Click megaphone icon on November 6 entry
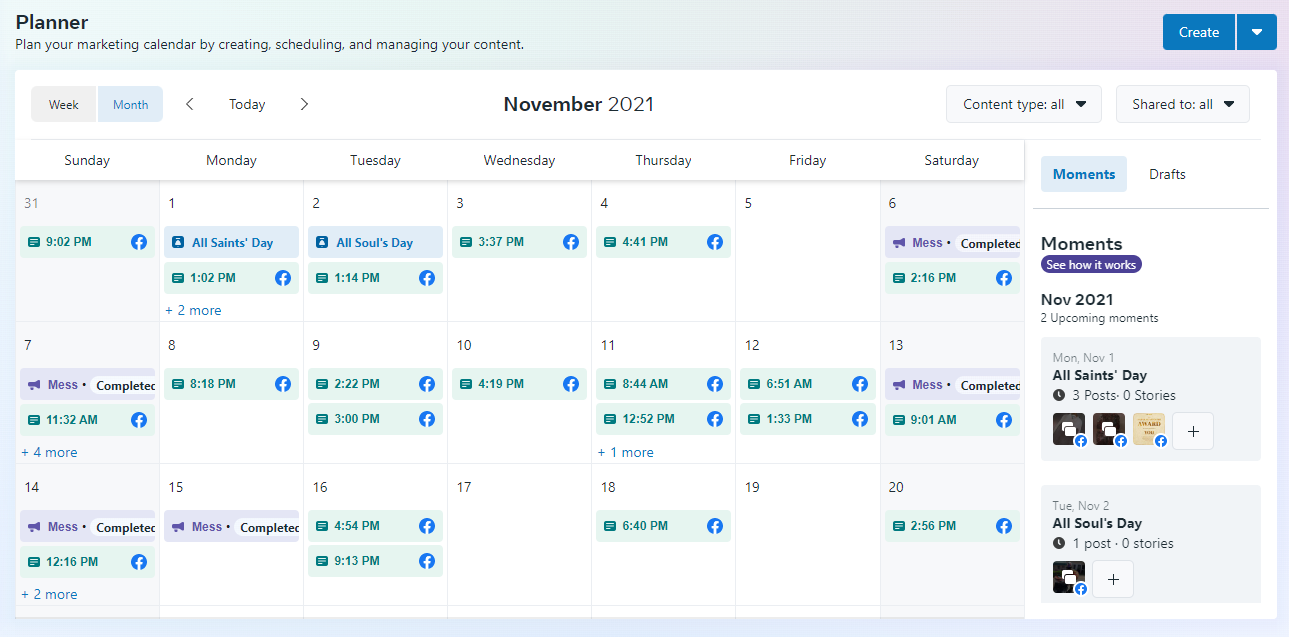 pyautogui.click(x=899, y=242)
